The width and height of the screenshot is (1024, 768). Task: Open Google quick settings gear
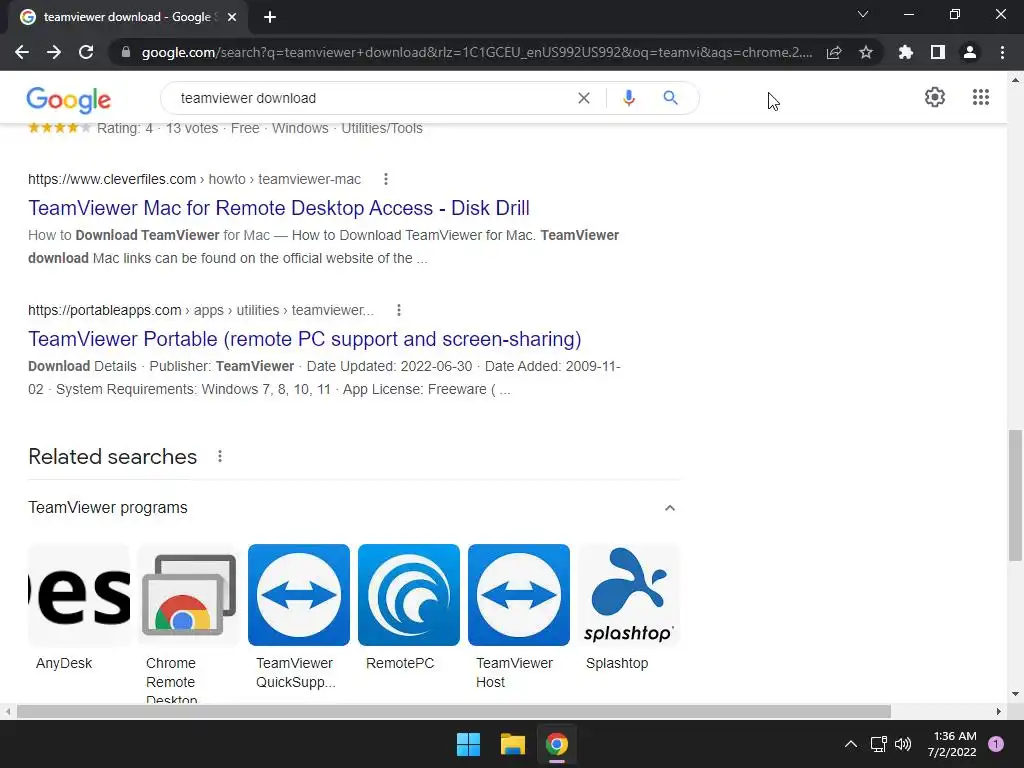(x=935, y=97)
